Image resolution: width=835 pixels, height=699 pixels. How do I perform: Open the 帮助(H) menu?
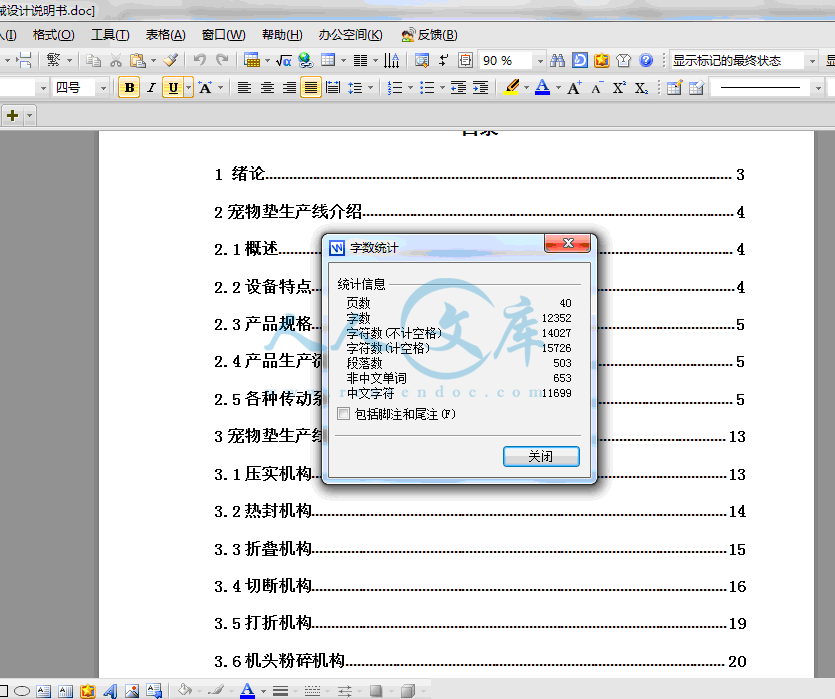click(x=282, y=35)
